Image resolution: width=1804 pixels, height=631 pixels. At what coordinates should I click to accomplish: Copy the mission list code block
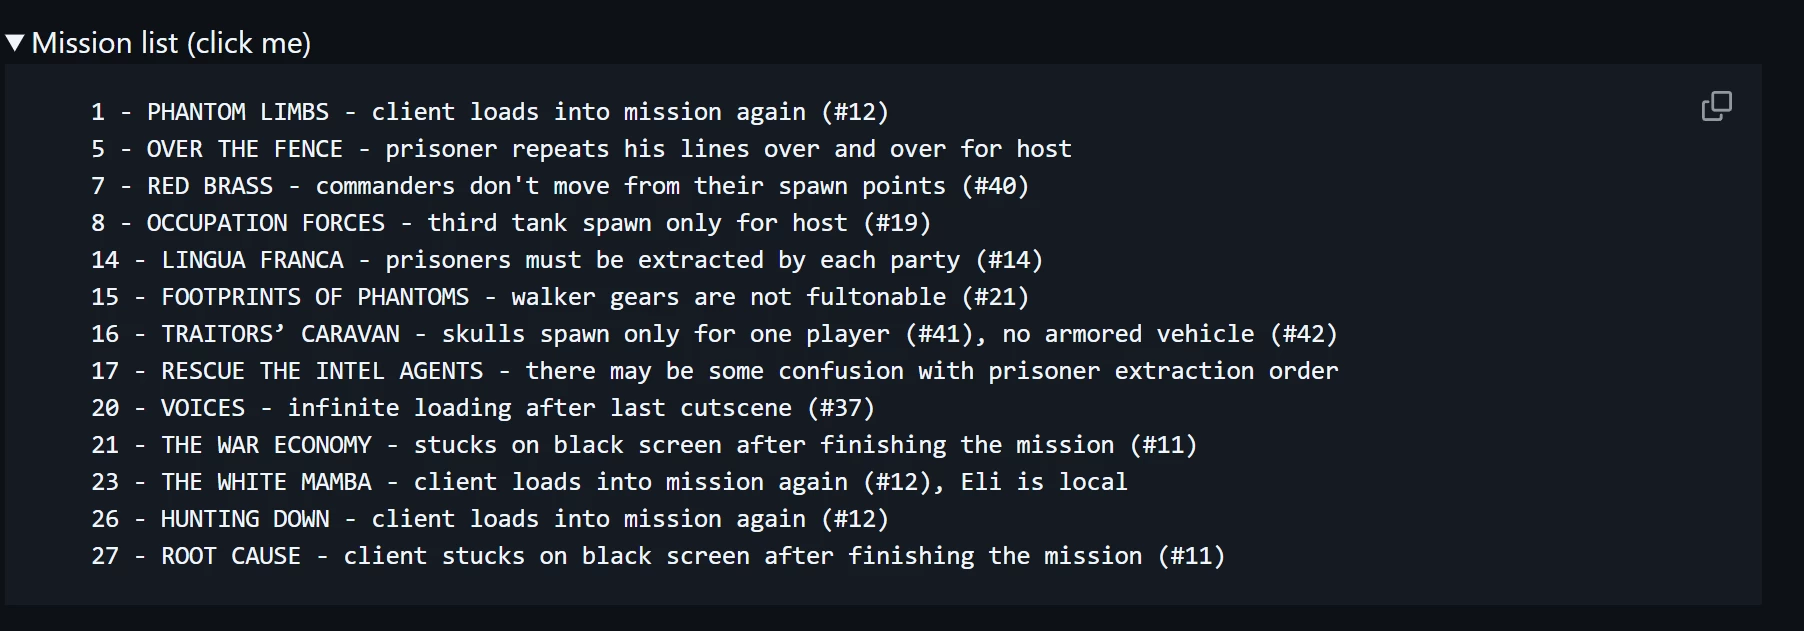[1716, 106]
